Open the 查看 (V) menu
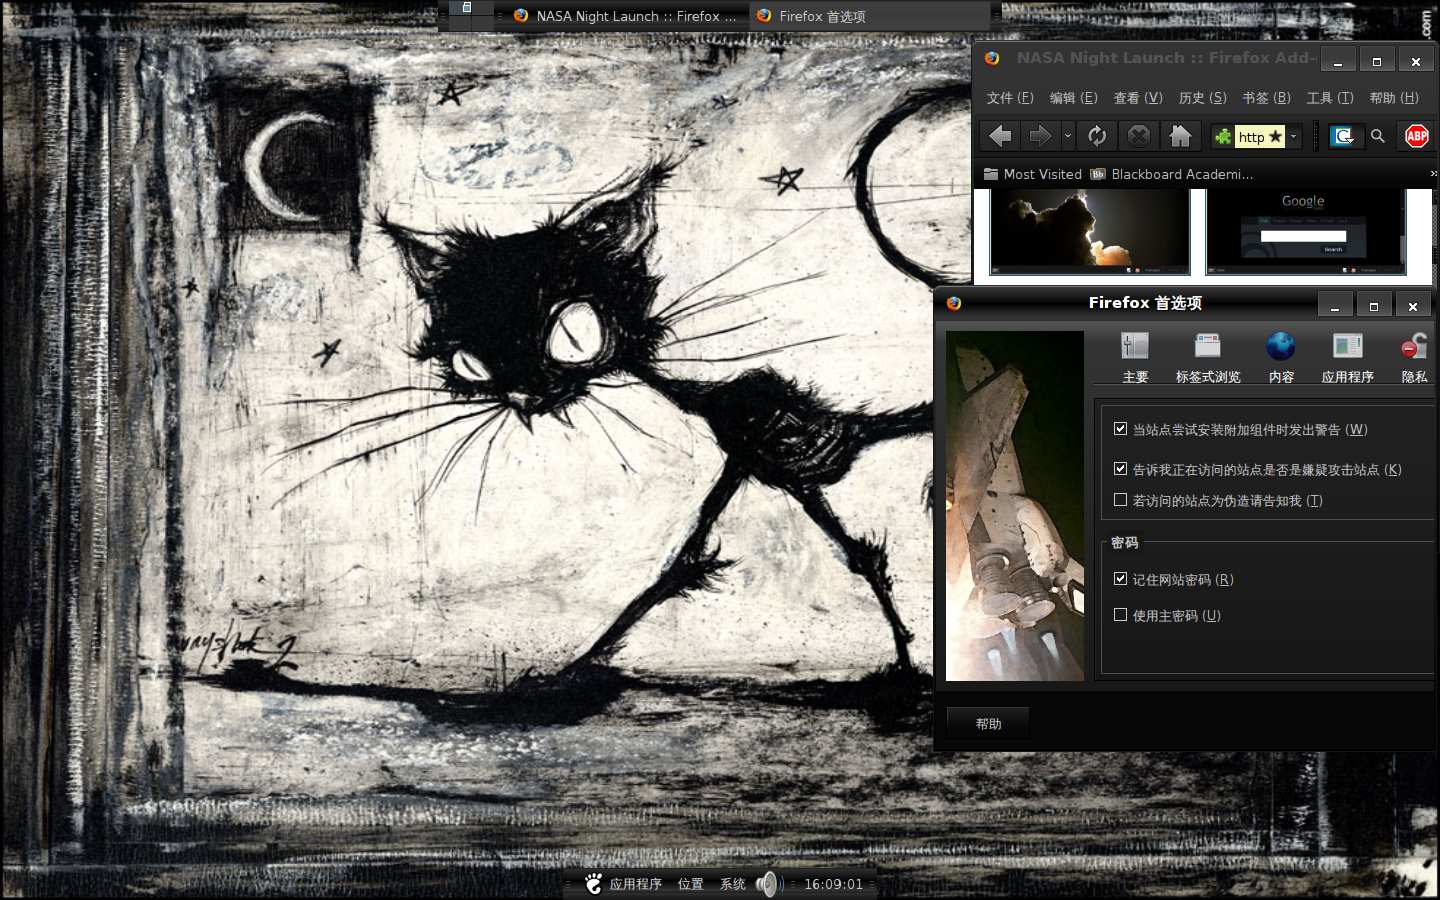 [x=1138, y=98]
